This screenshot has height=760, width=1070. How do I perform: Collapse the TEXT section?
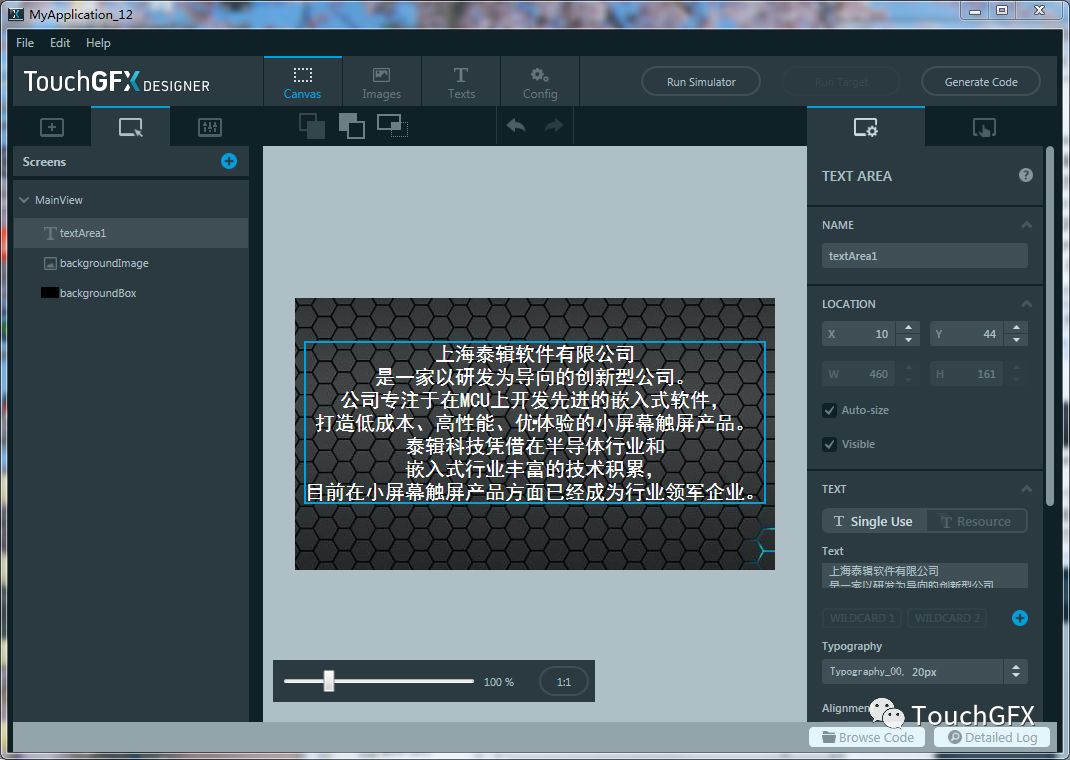click(x=1026, y=489)
